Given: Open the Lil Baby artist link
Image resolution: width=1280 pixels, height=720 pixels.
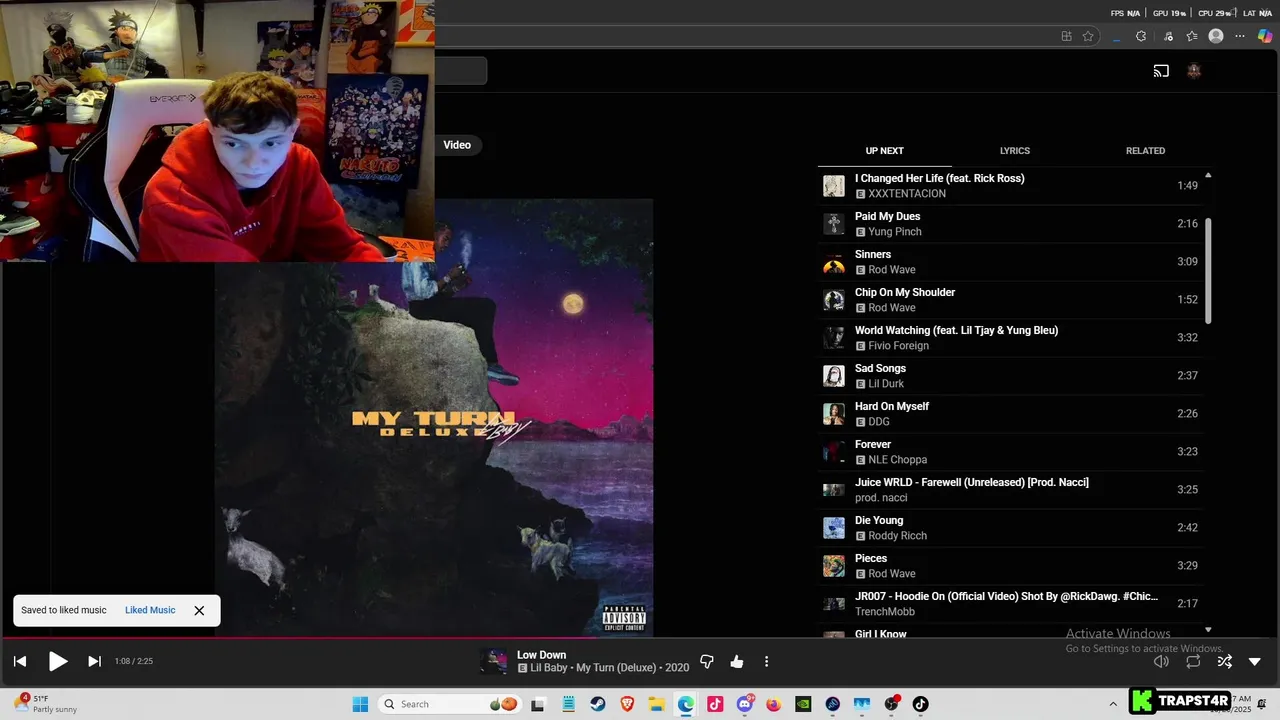Looking at the screenshot, I should [x=549, y=668].
